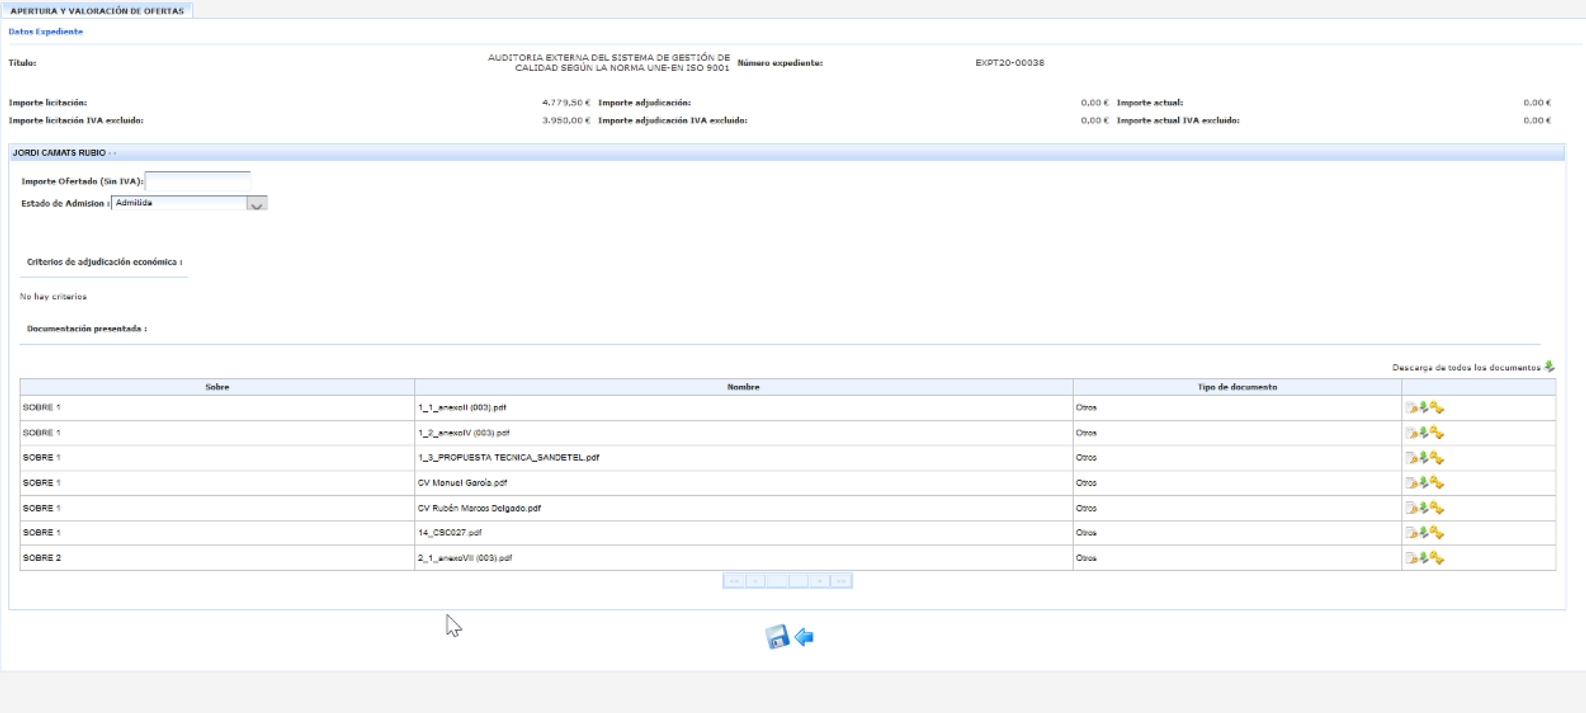Download the 14_CSC027.pdf document
This screenshot has height=713, width=1586.
pos(1424,533)
